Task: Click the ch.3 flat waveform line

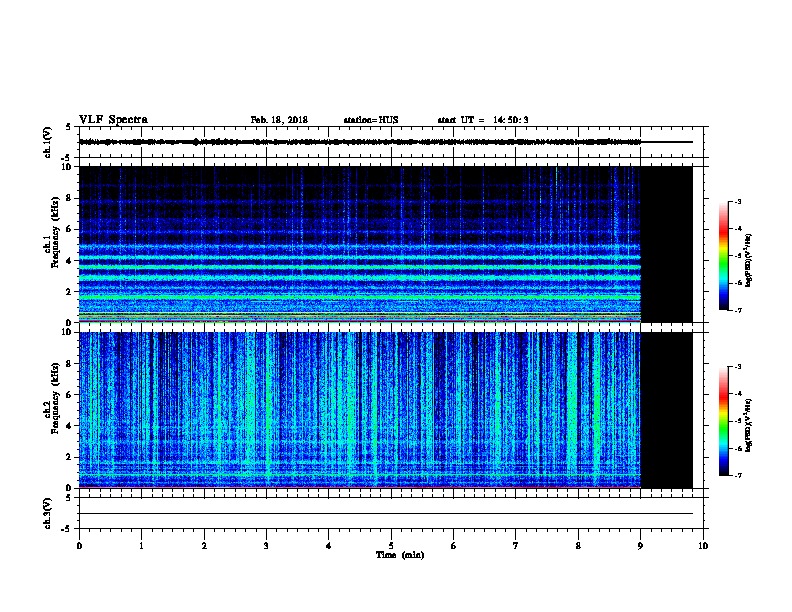Action: [386, 514]
